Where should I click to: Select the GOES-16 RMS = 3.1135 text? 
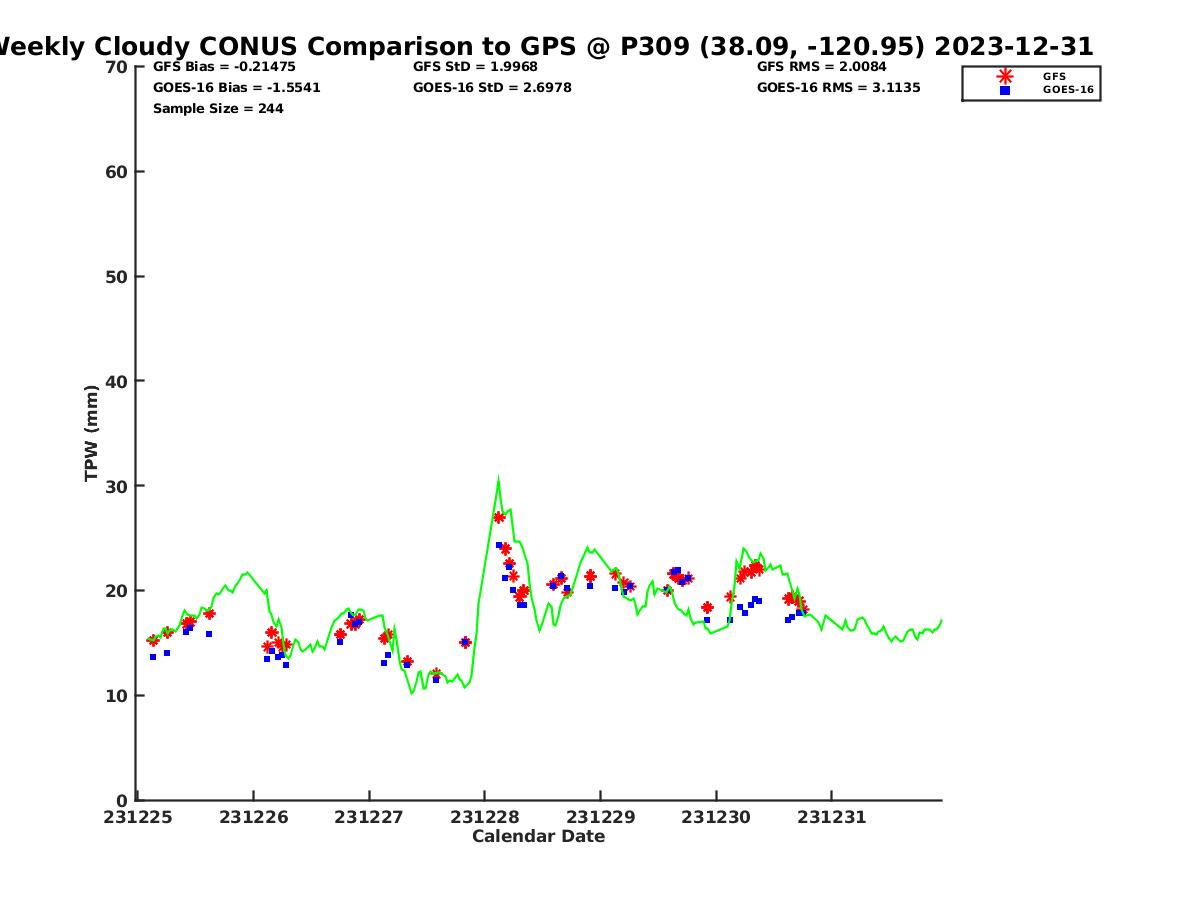pos(838,88)
